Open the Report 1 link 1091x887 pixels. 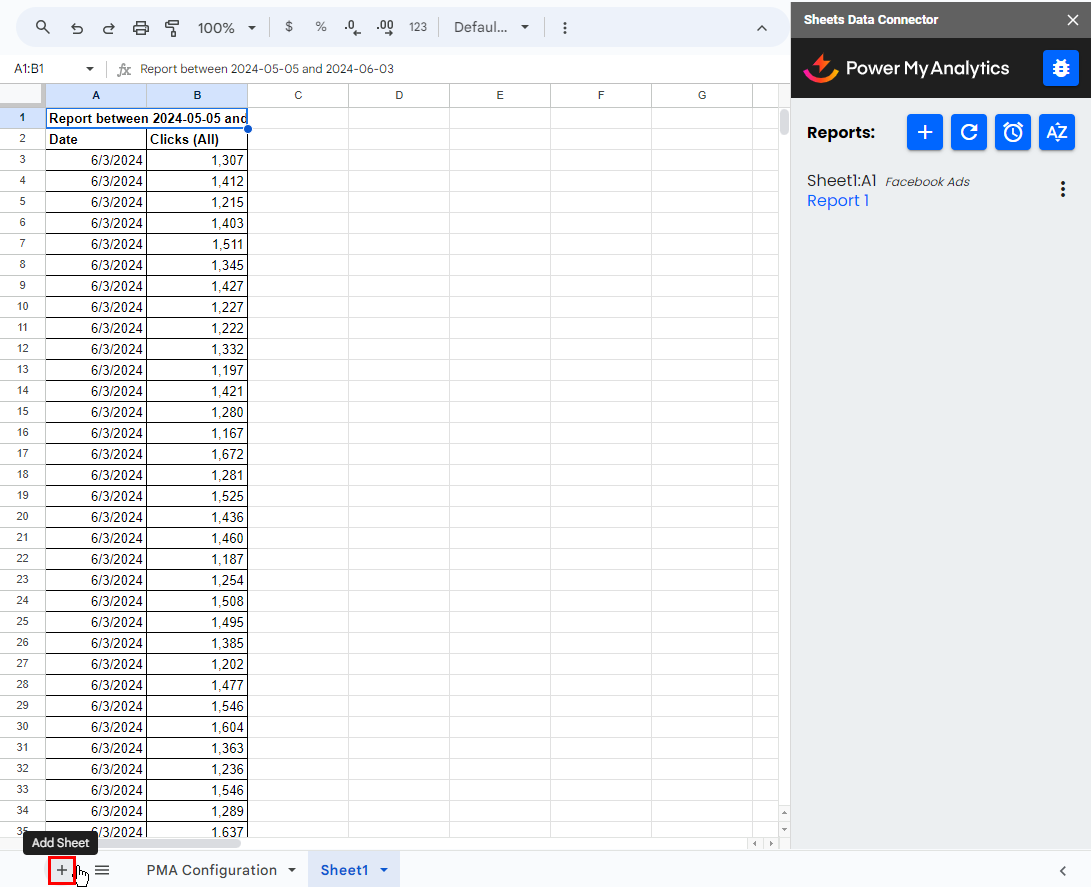pos(838,201)
